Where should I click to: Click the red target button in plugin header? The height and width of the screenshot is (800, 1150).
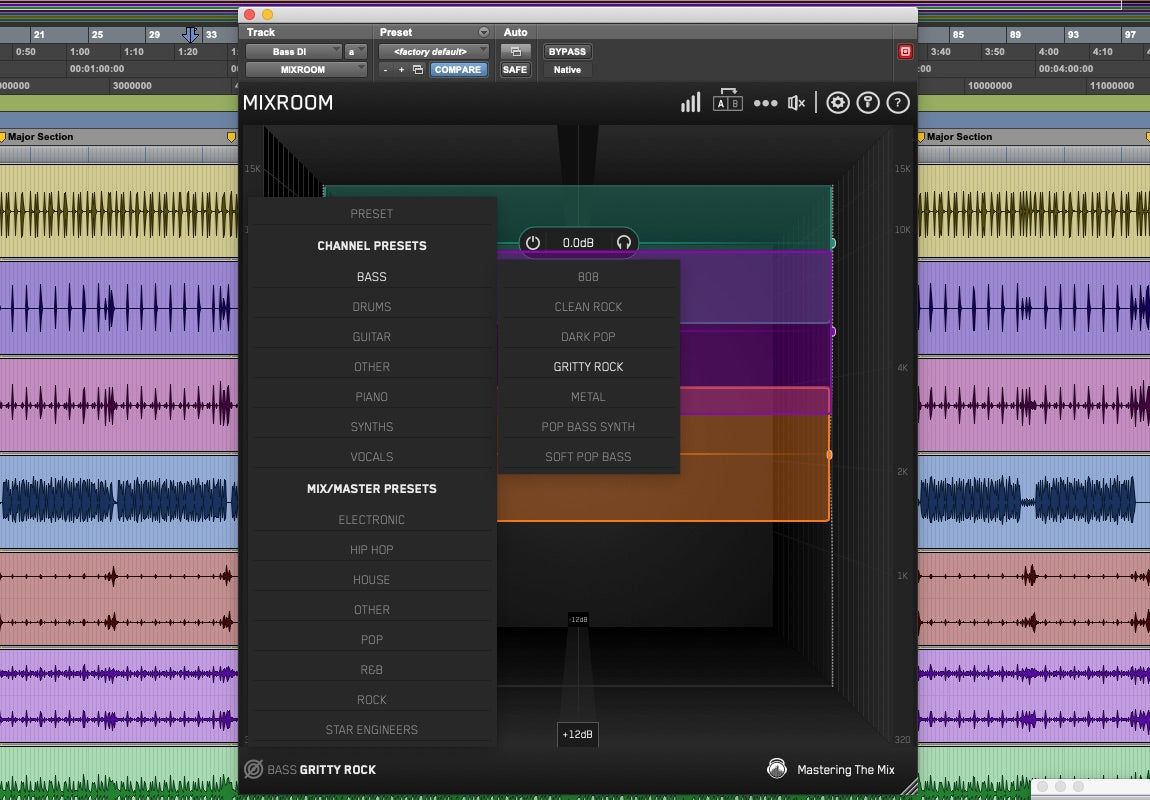tap(905, 51)
